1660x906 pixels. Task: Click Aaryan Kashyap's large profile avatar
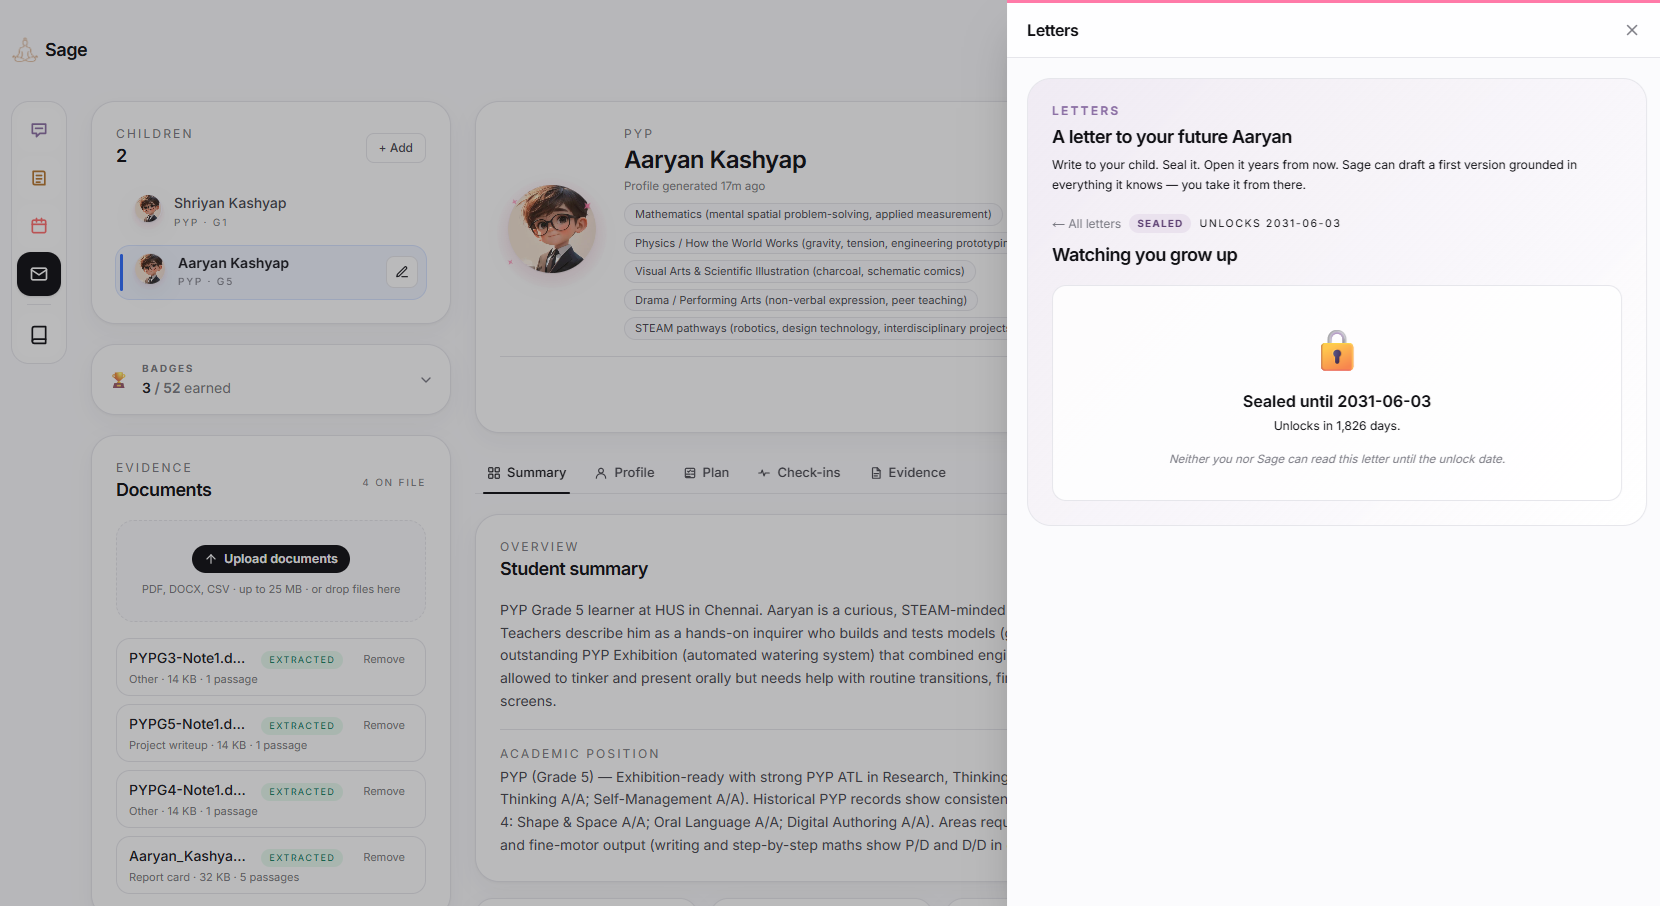[x=552, y=229]
